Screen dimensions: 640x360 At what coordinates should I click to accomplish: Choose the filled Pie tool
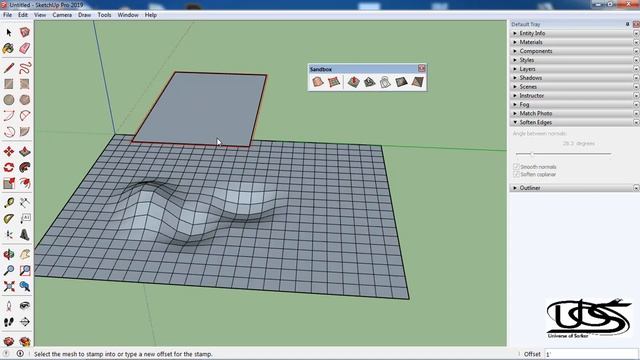[25, 132]
